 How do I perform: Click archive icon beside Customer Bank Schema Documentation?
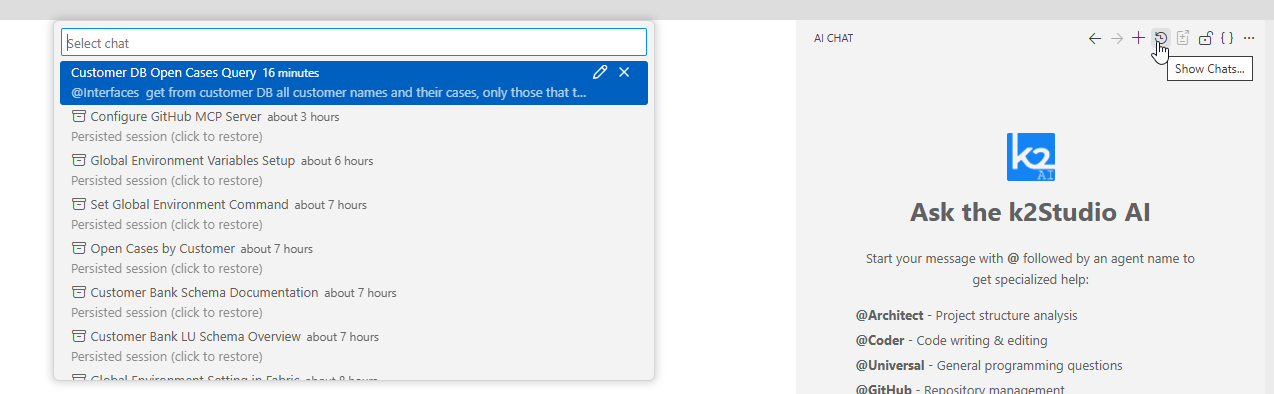coord(79,292)
